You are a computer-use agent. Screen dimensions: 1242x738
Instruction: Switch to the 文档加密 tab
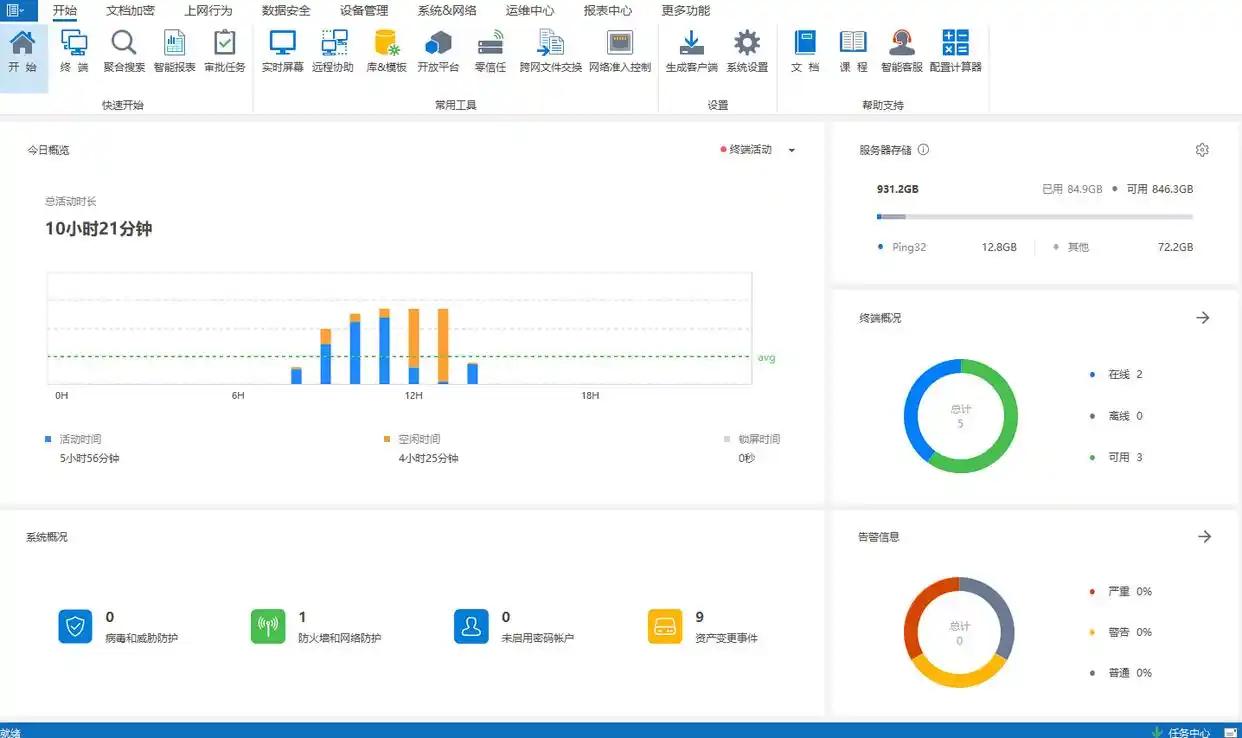click(130, 11)
